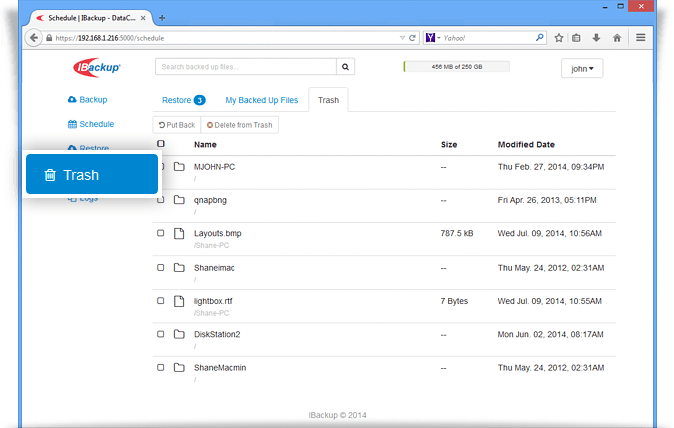This screenshot has width=674, height=428.
Task: Click the Yahoo search input field
Action: (x=488, y=38)
